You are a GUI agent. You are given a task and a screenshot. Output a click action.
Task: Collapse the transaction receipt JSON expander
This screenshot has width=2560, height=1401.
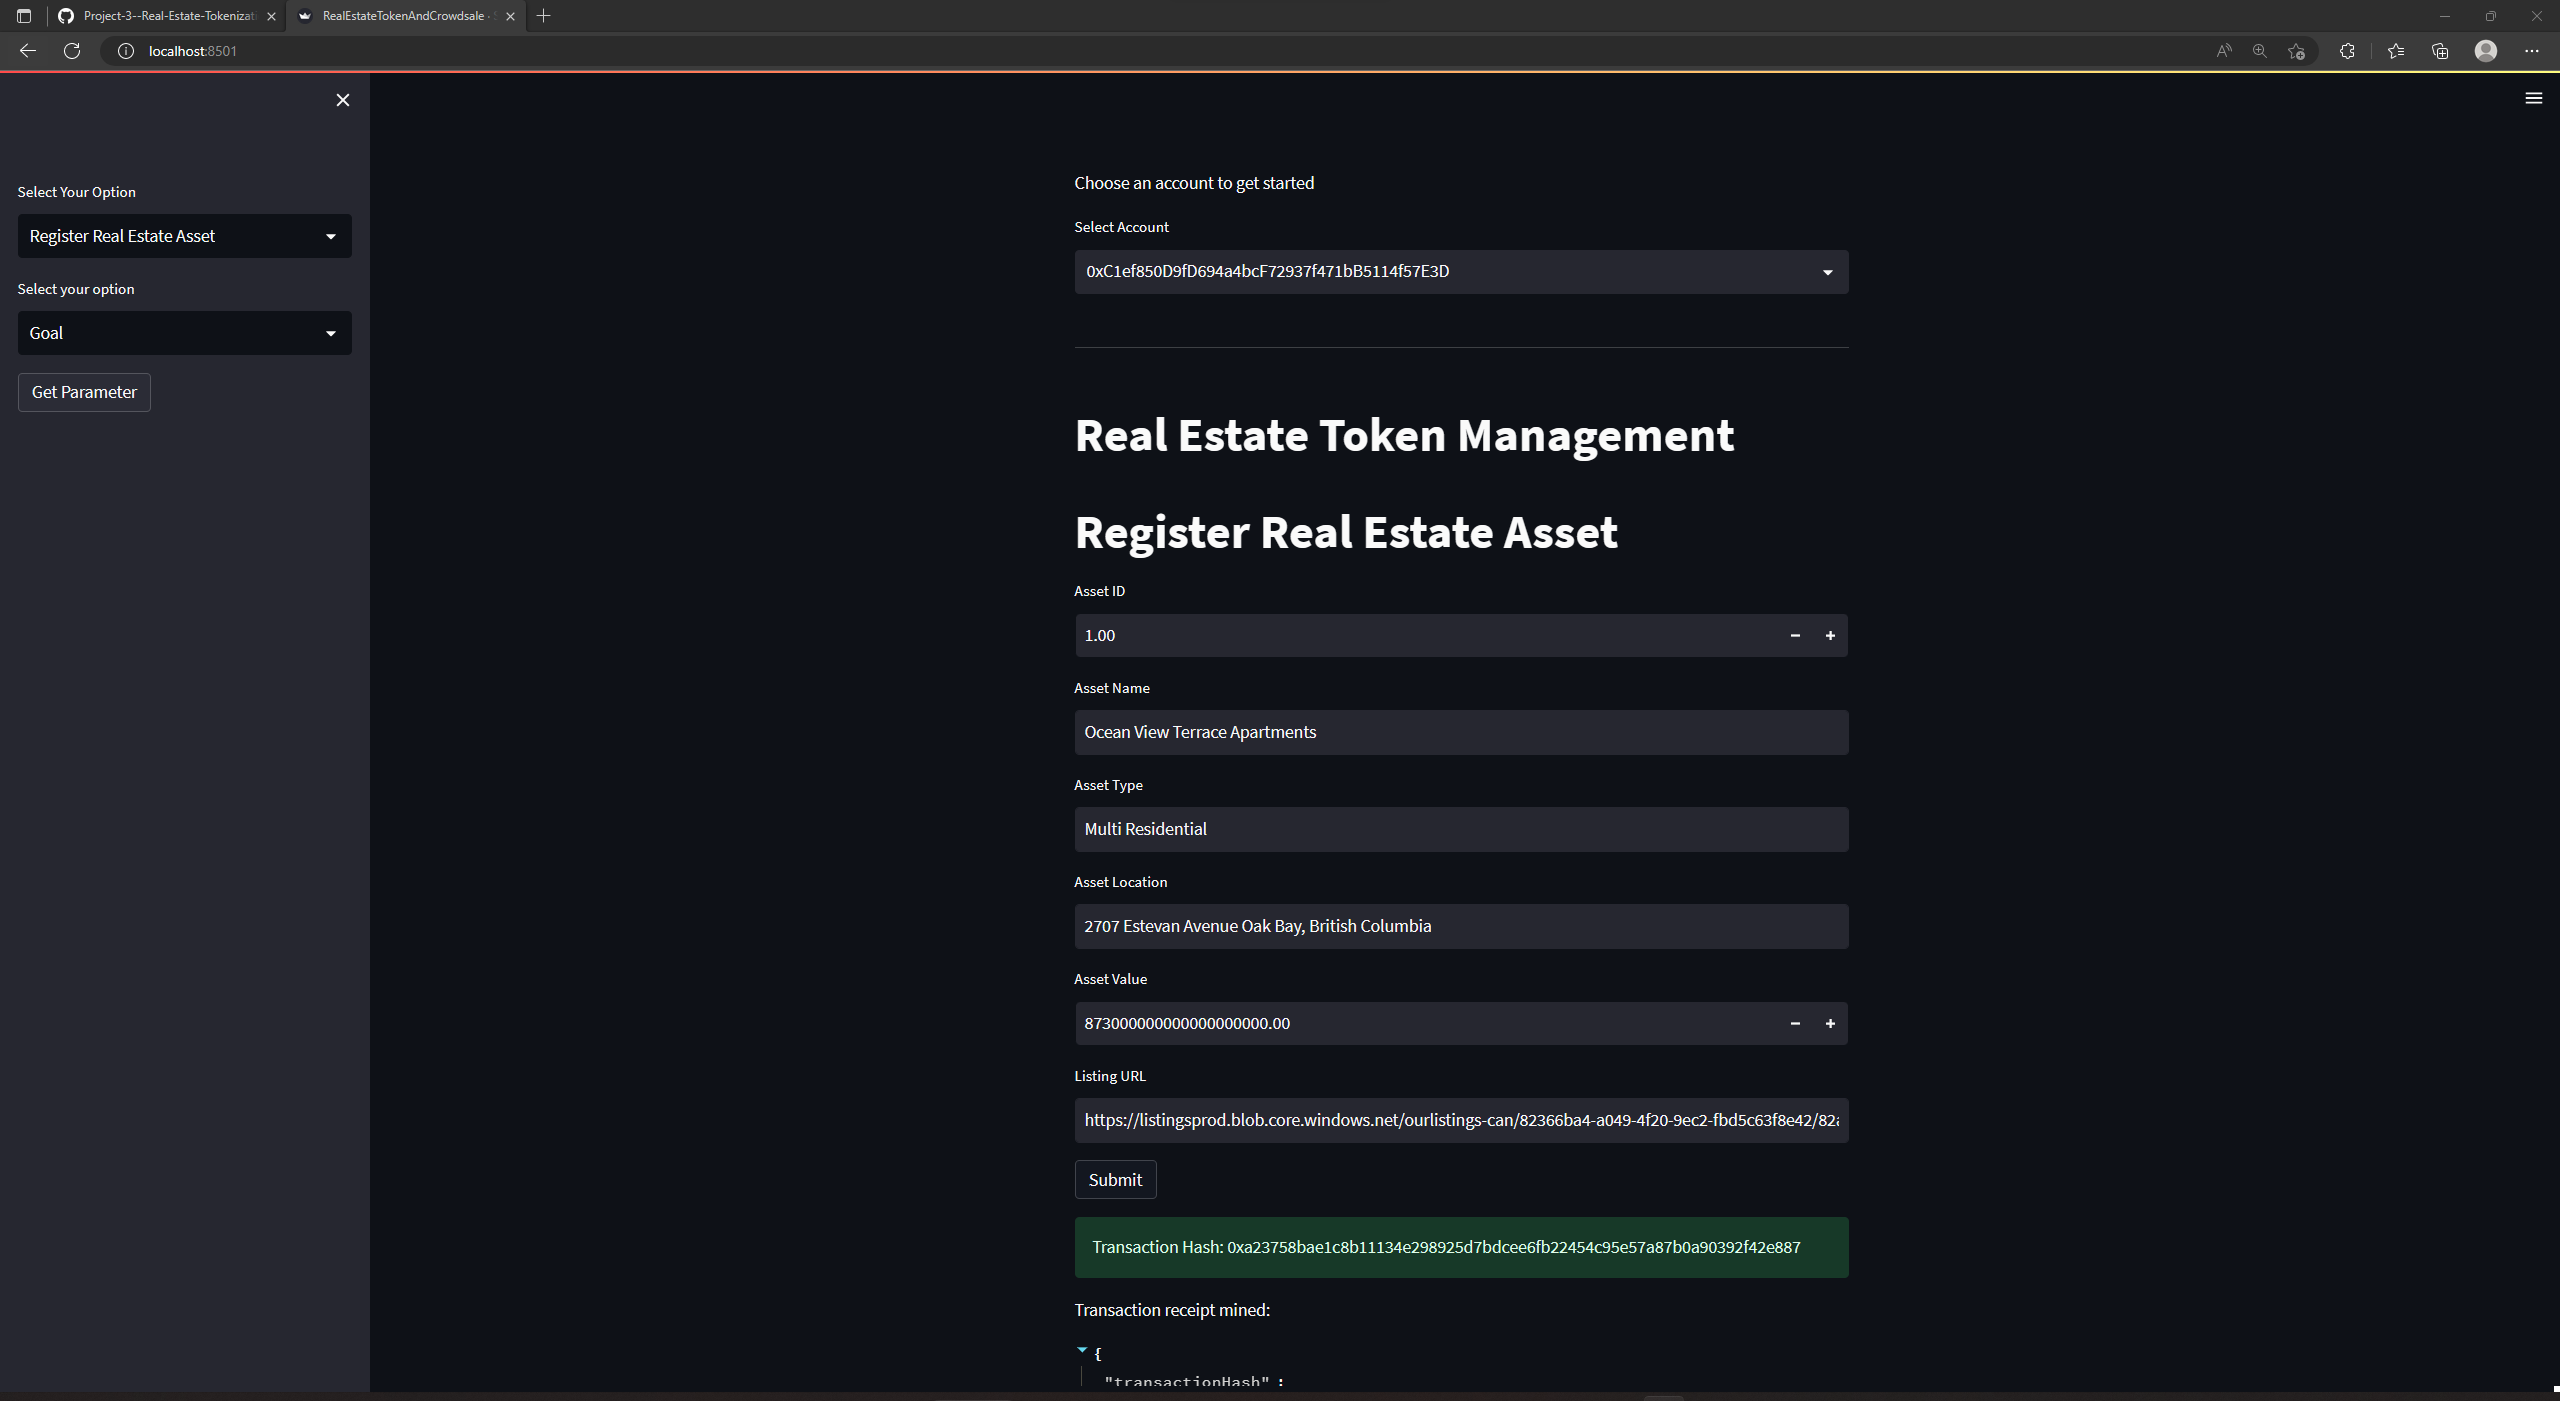tap(1081, 1349)
